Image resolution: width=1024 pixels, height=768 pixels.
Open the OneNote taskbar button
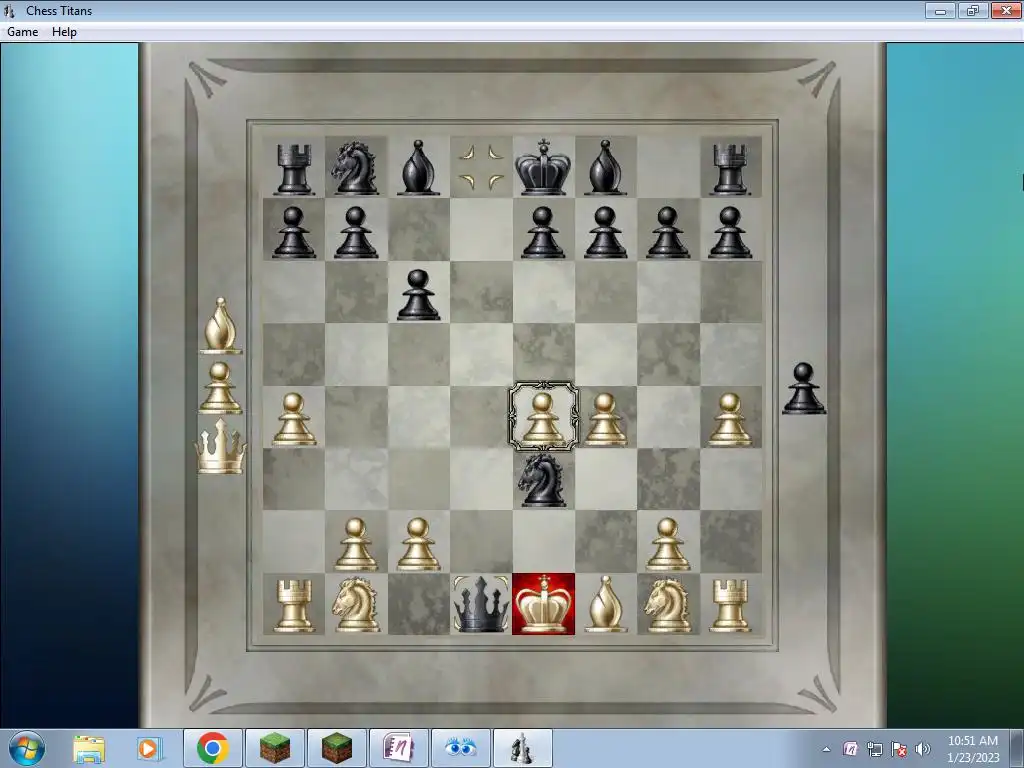[398, 748]
